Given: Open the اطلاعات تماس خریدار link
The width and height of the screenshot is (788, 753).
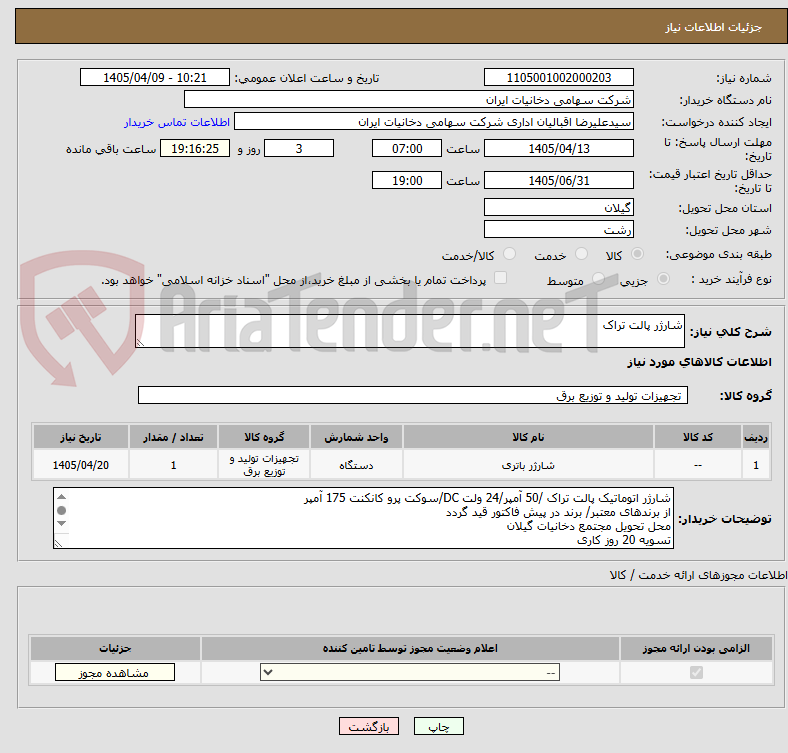Looking at the screenshot, I should click(x=177, y=122).
